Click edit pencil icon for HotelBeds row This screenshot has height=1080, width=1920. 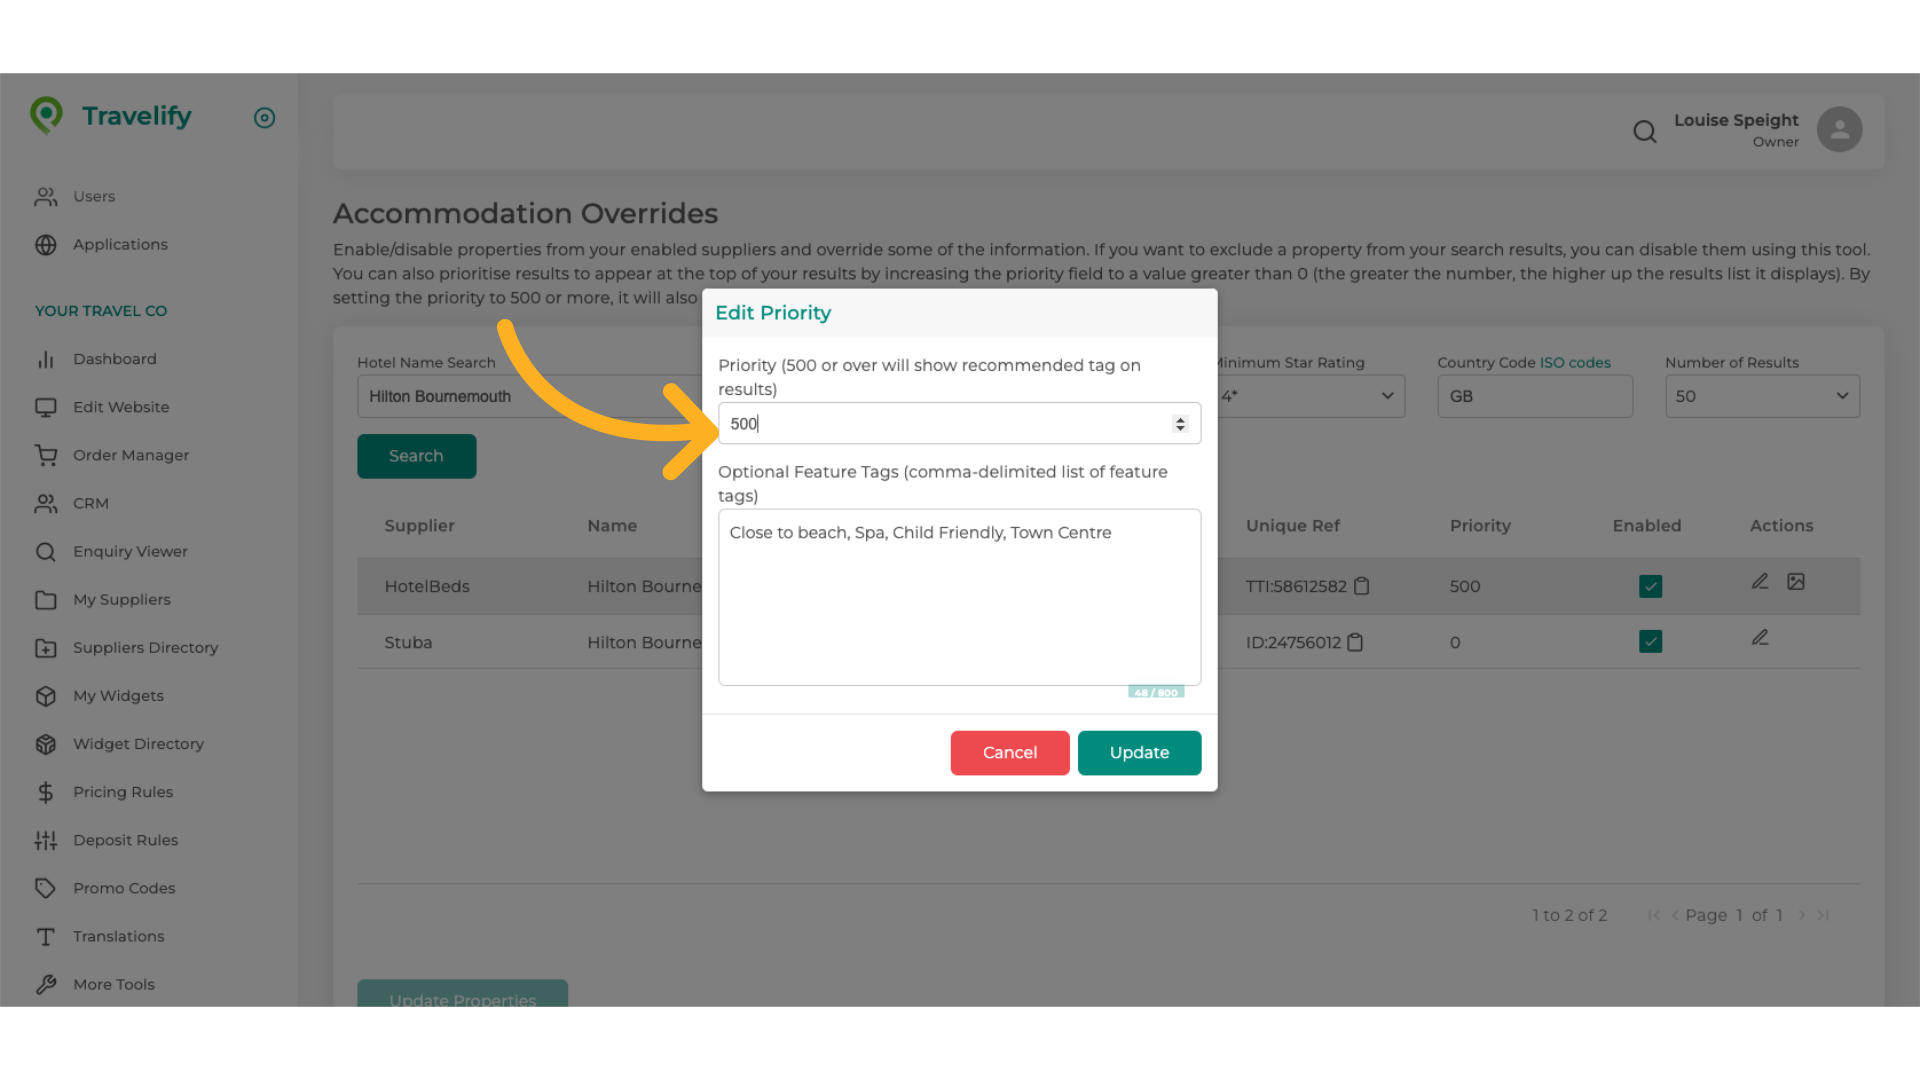(x=1760, y=582)
